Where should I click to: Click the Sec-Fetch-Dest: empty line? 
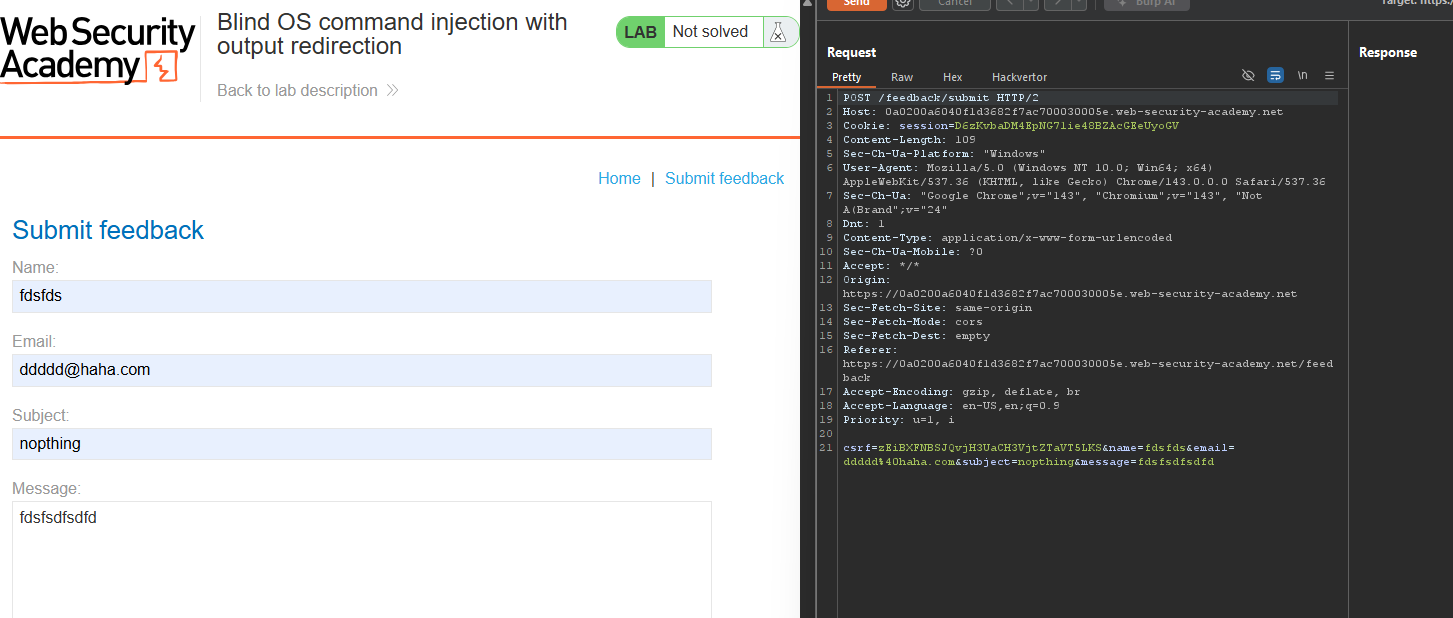click(x=916, y=336)
